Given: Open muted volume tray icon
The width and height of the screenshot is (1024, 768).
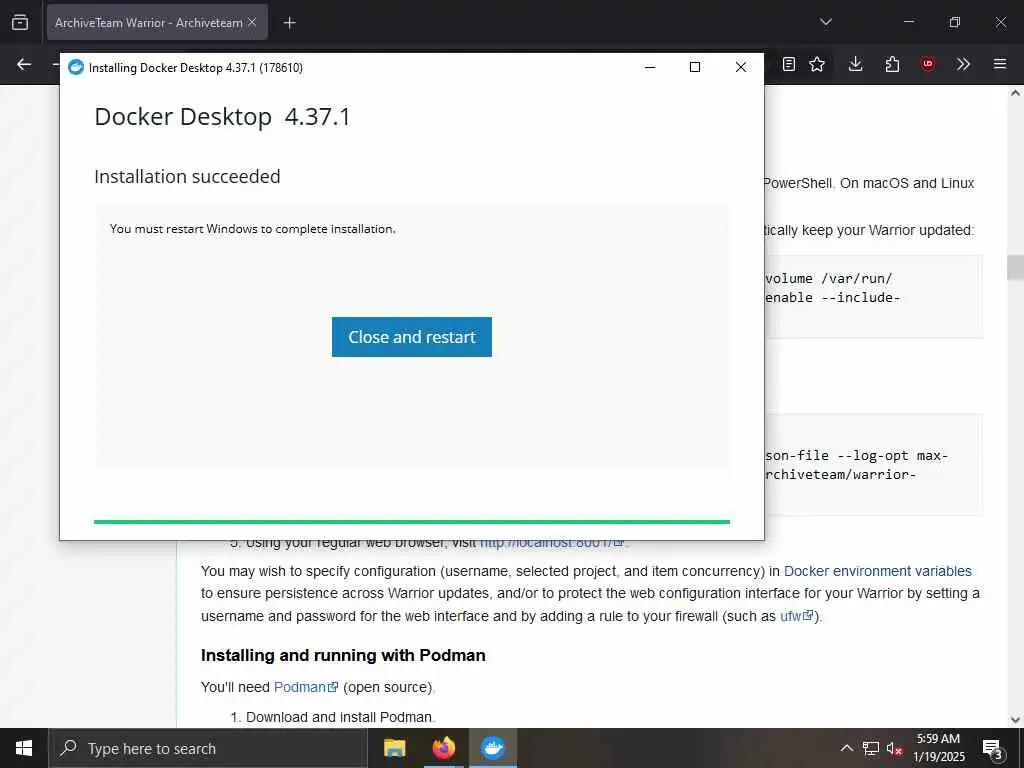Looking at the screenshot, I should (895, 748).
